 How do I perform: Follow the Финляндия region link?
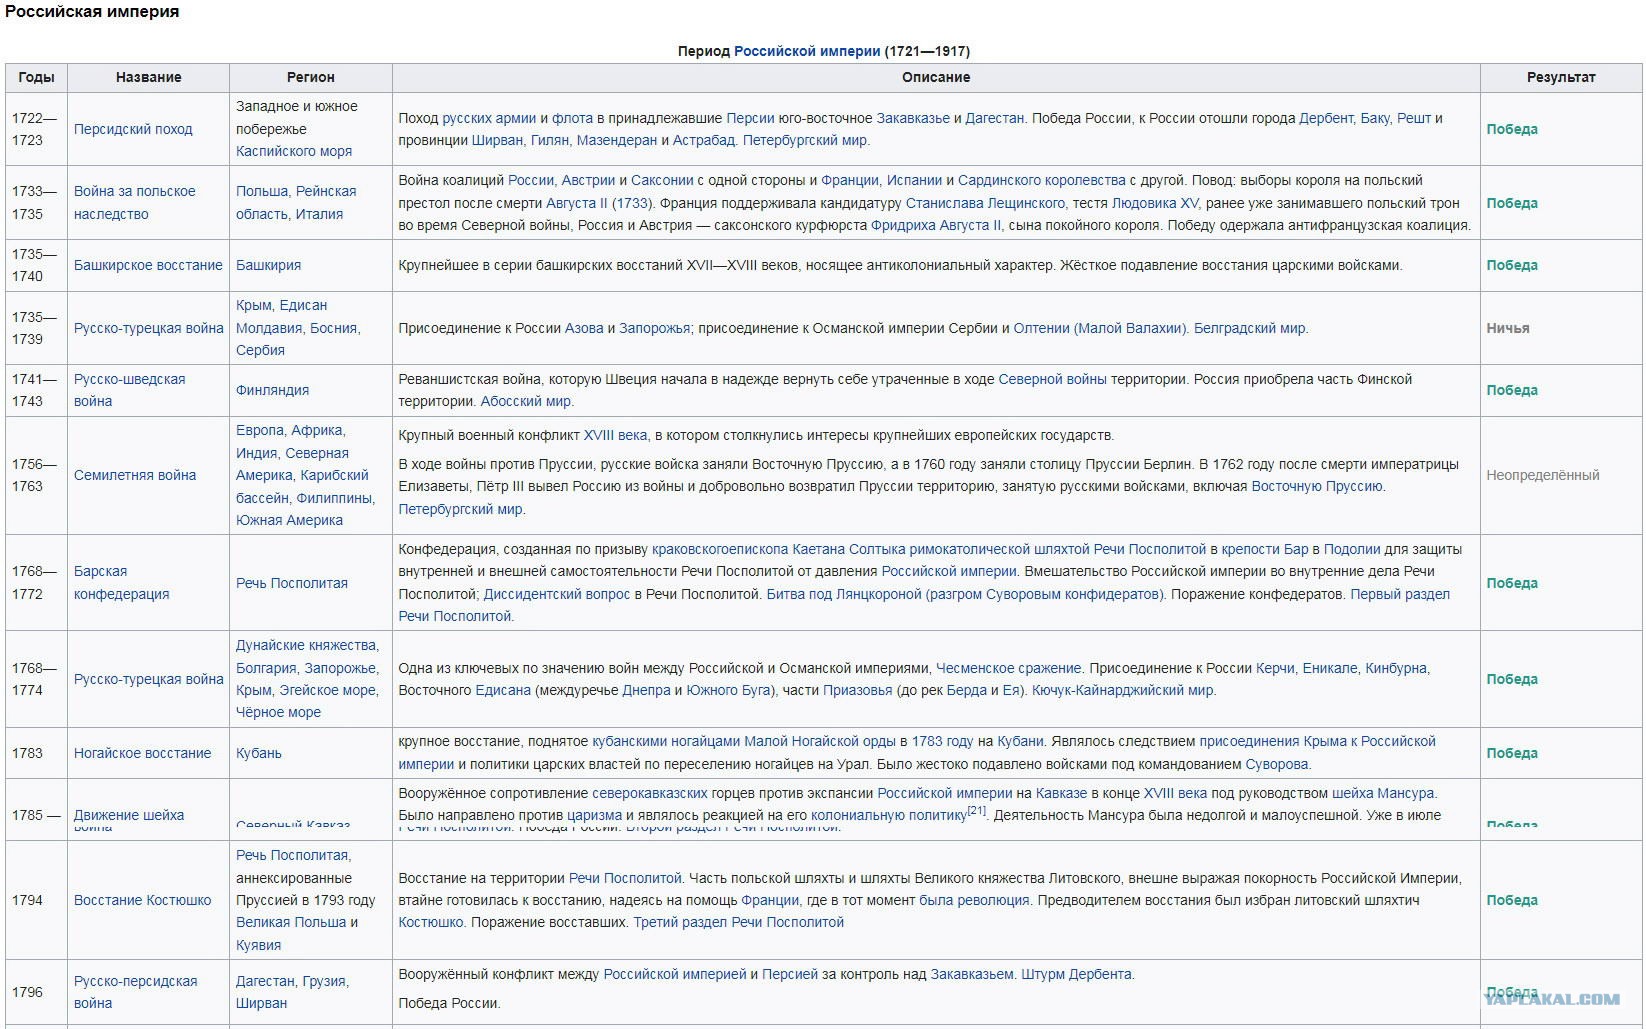coord(272,390)
